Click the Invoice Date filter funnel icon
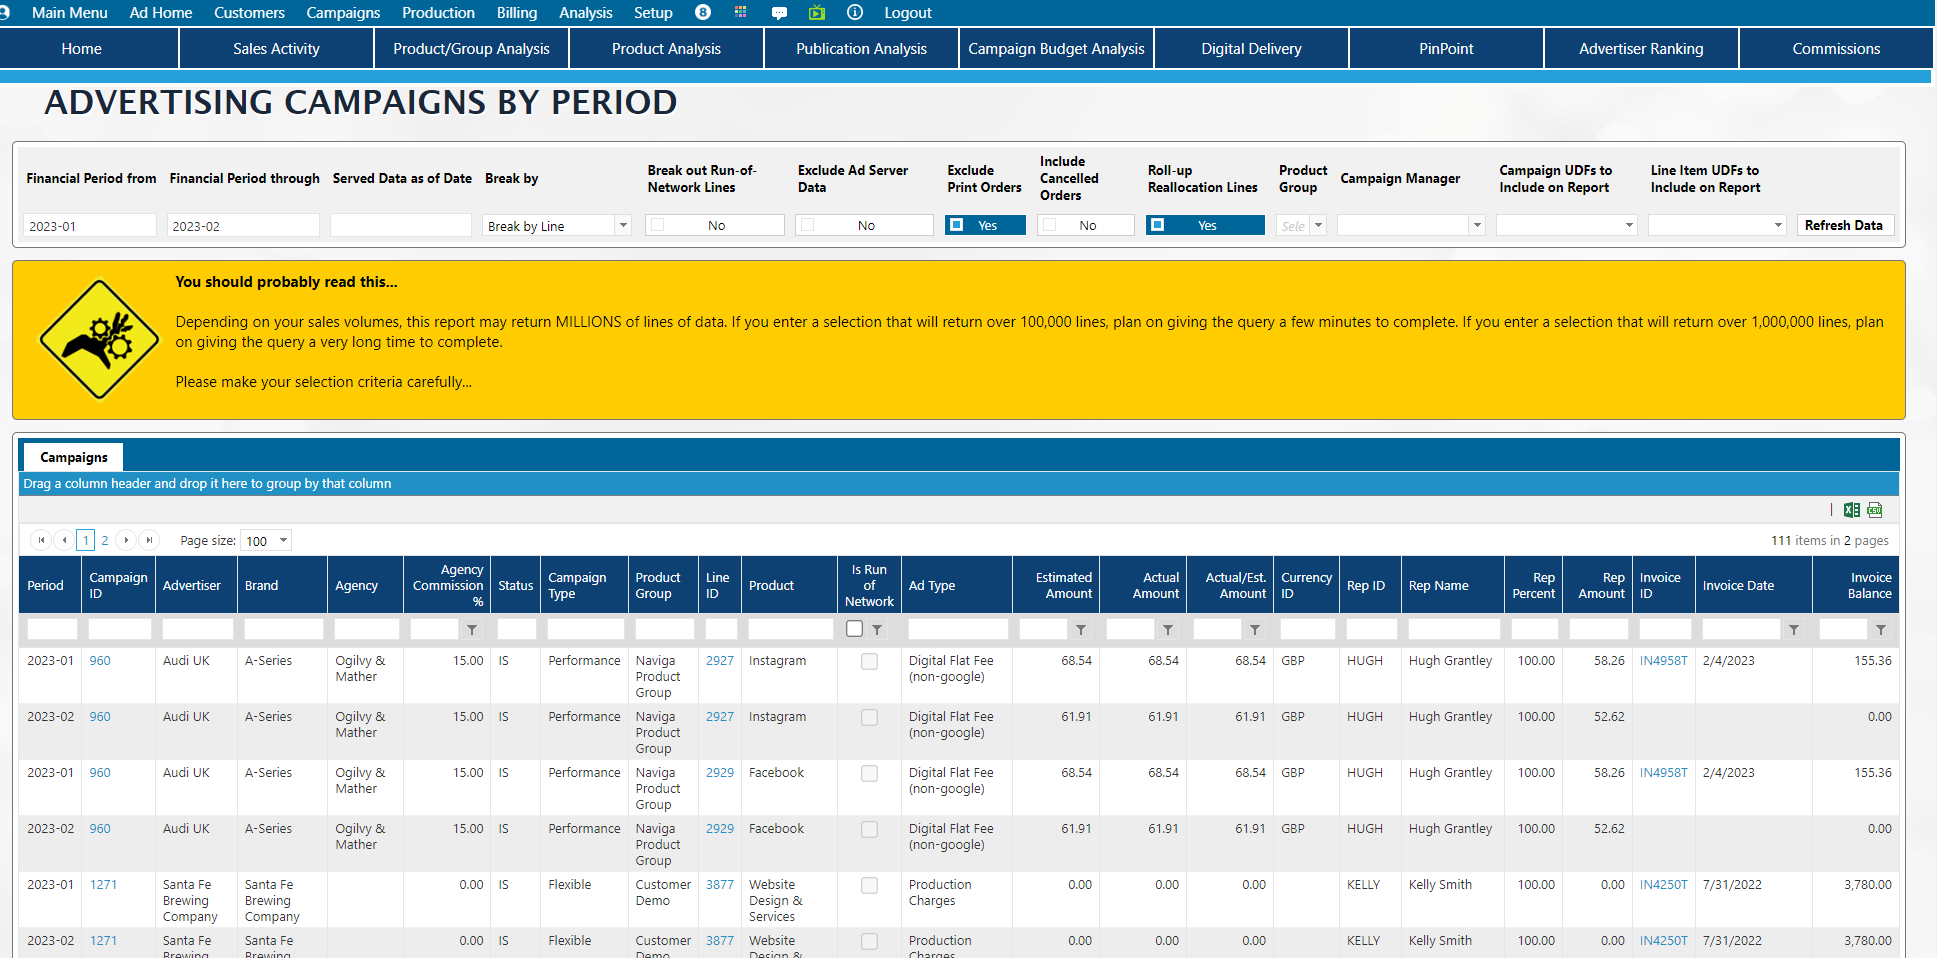The height and width of the screenshot is (958, 1937). 1794,630
